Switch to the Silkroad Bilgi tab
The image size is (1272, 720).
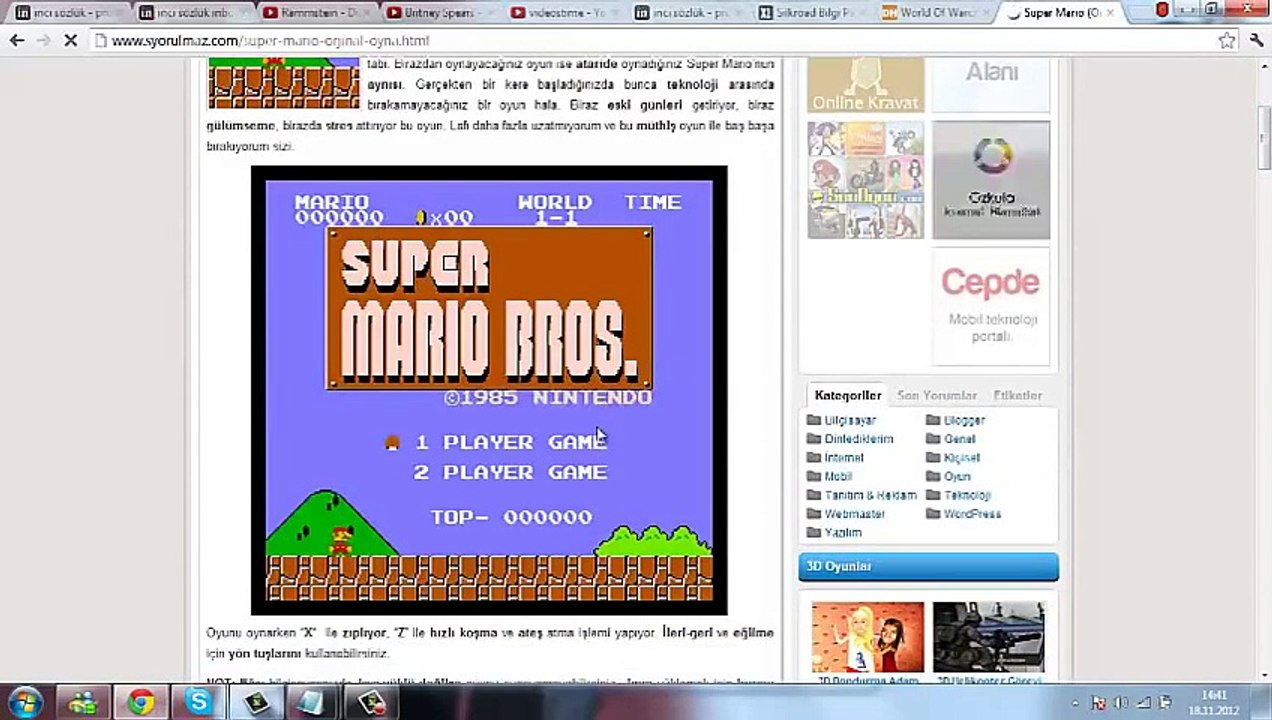pos(812,13)
